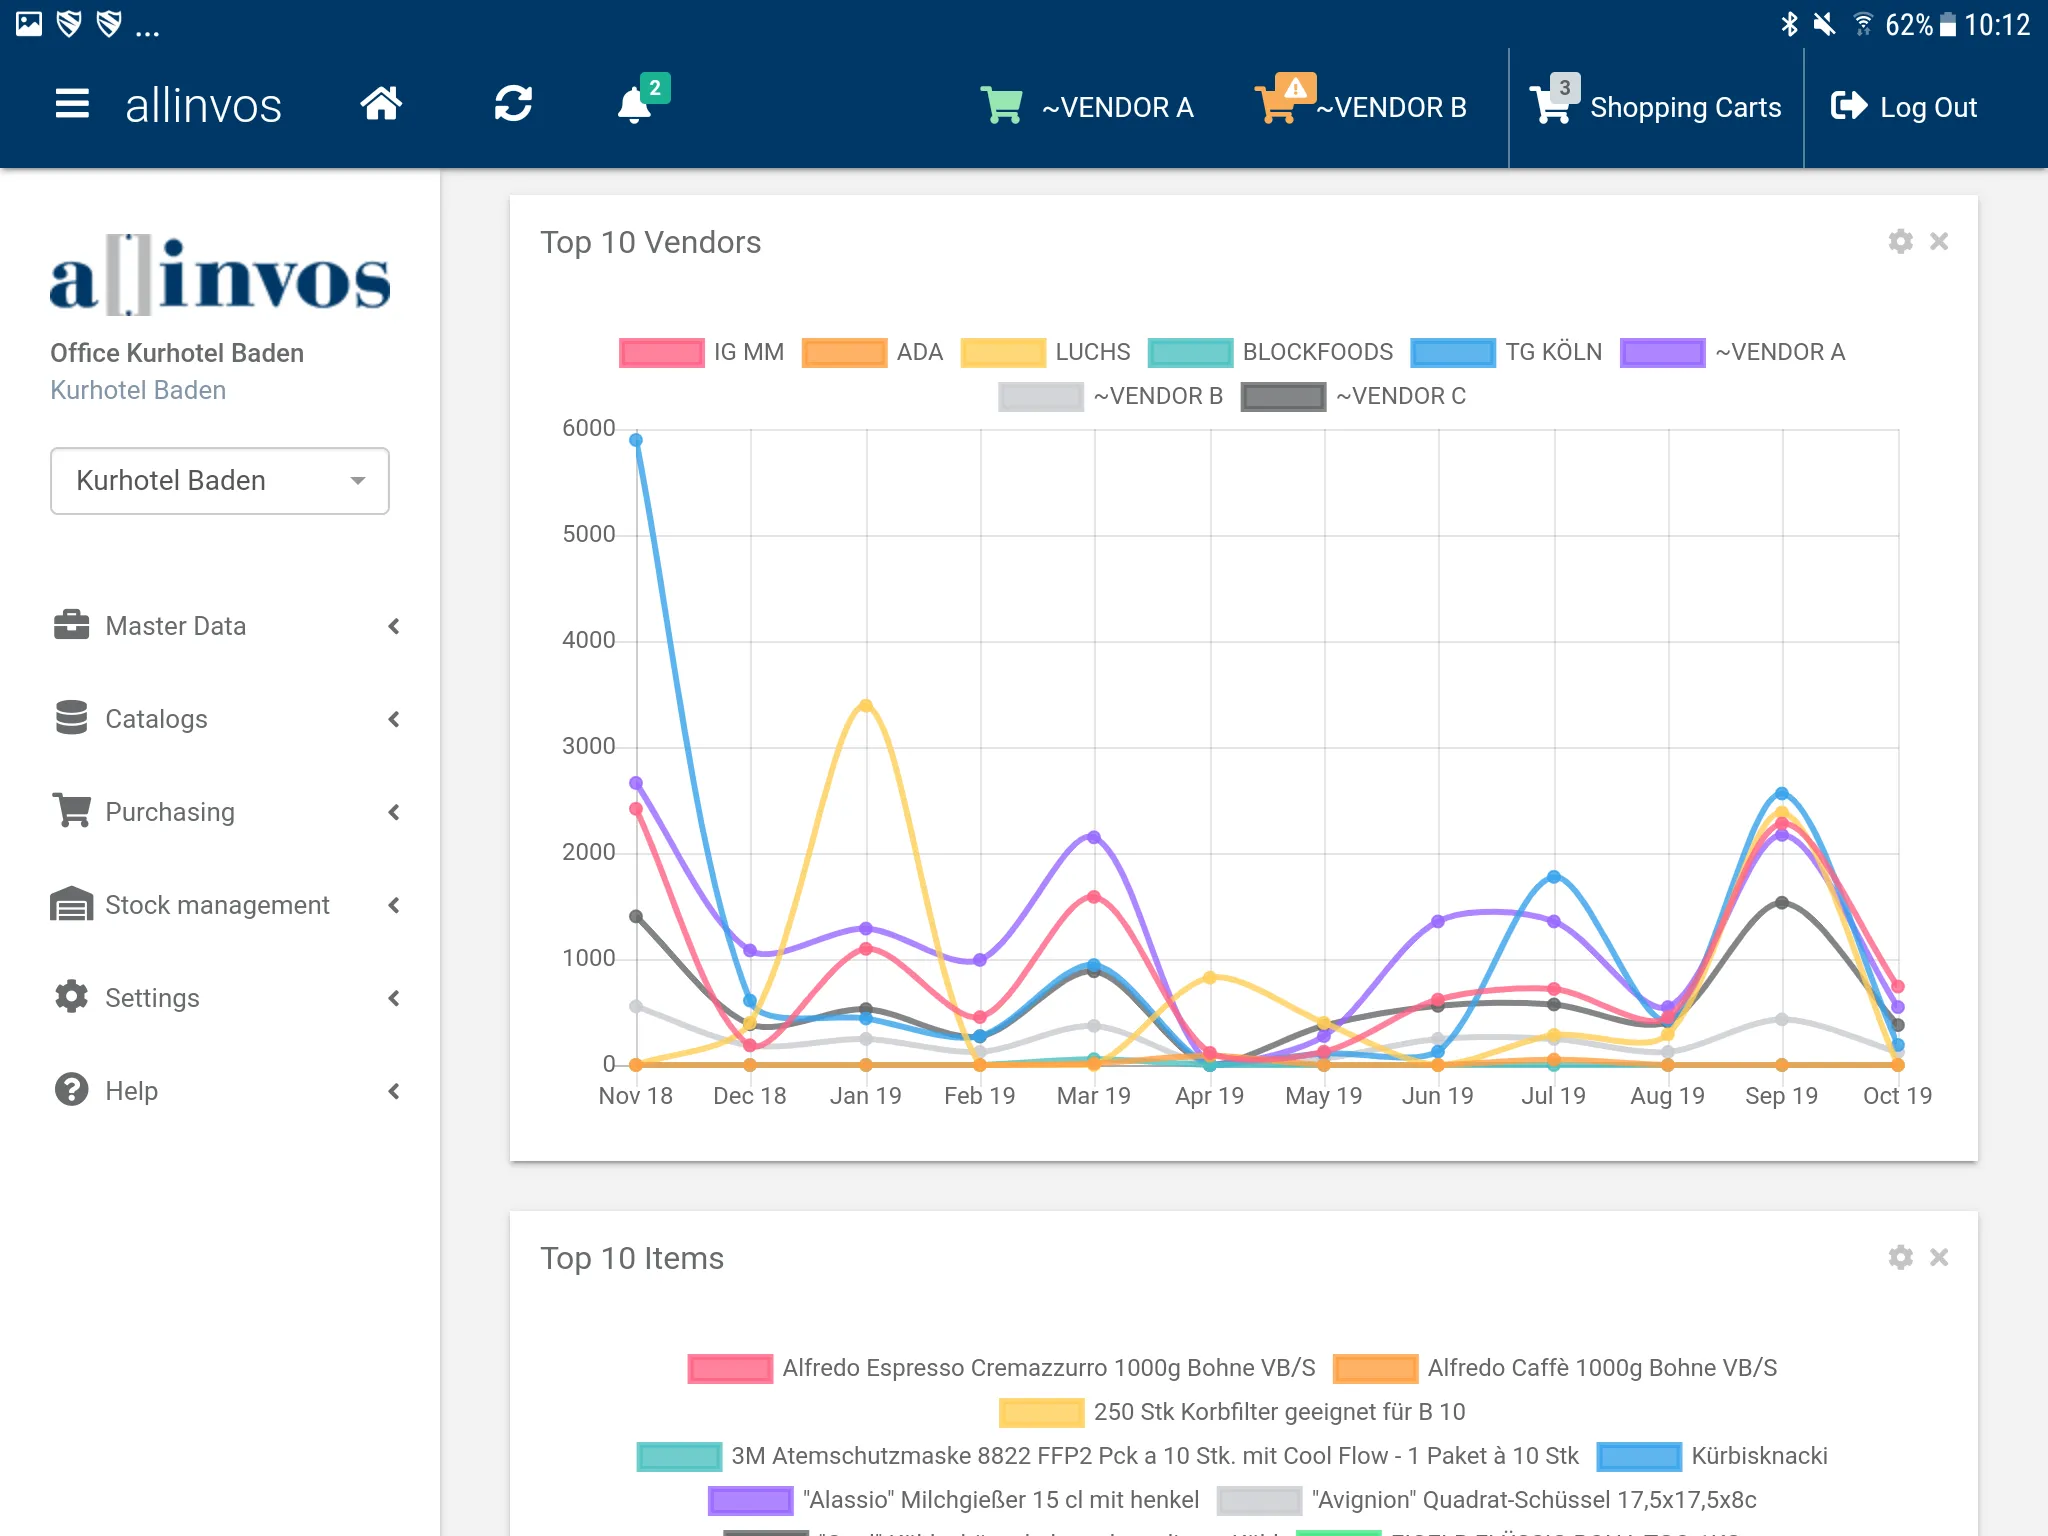Expand the Master Data menu item
The image size is (2048, 1536).
(x=226, y=624)
